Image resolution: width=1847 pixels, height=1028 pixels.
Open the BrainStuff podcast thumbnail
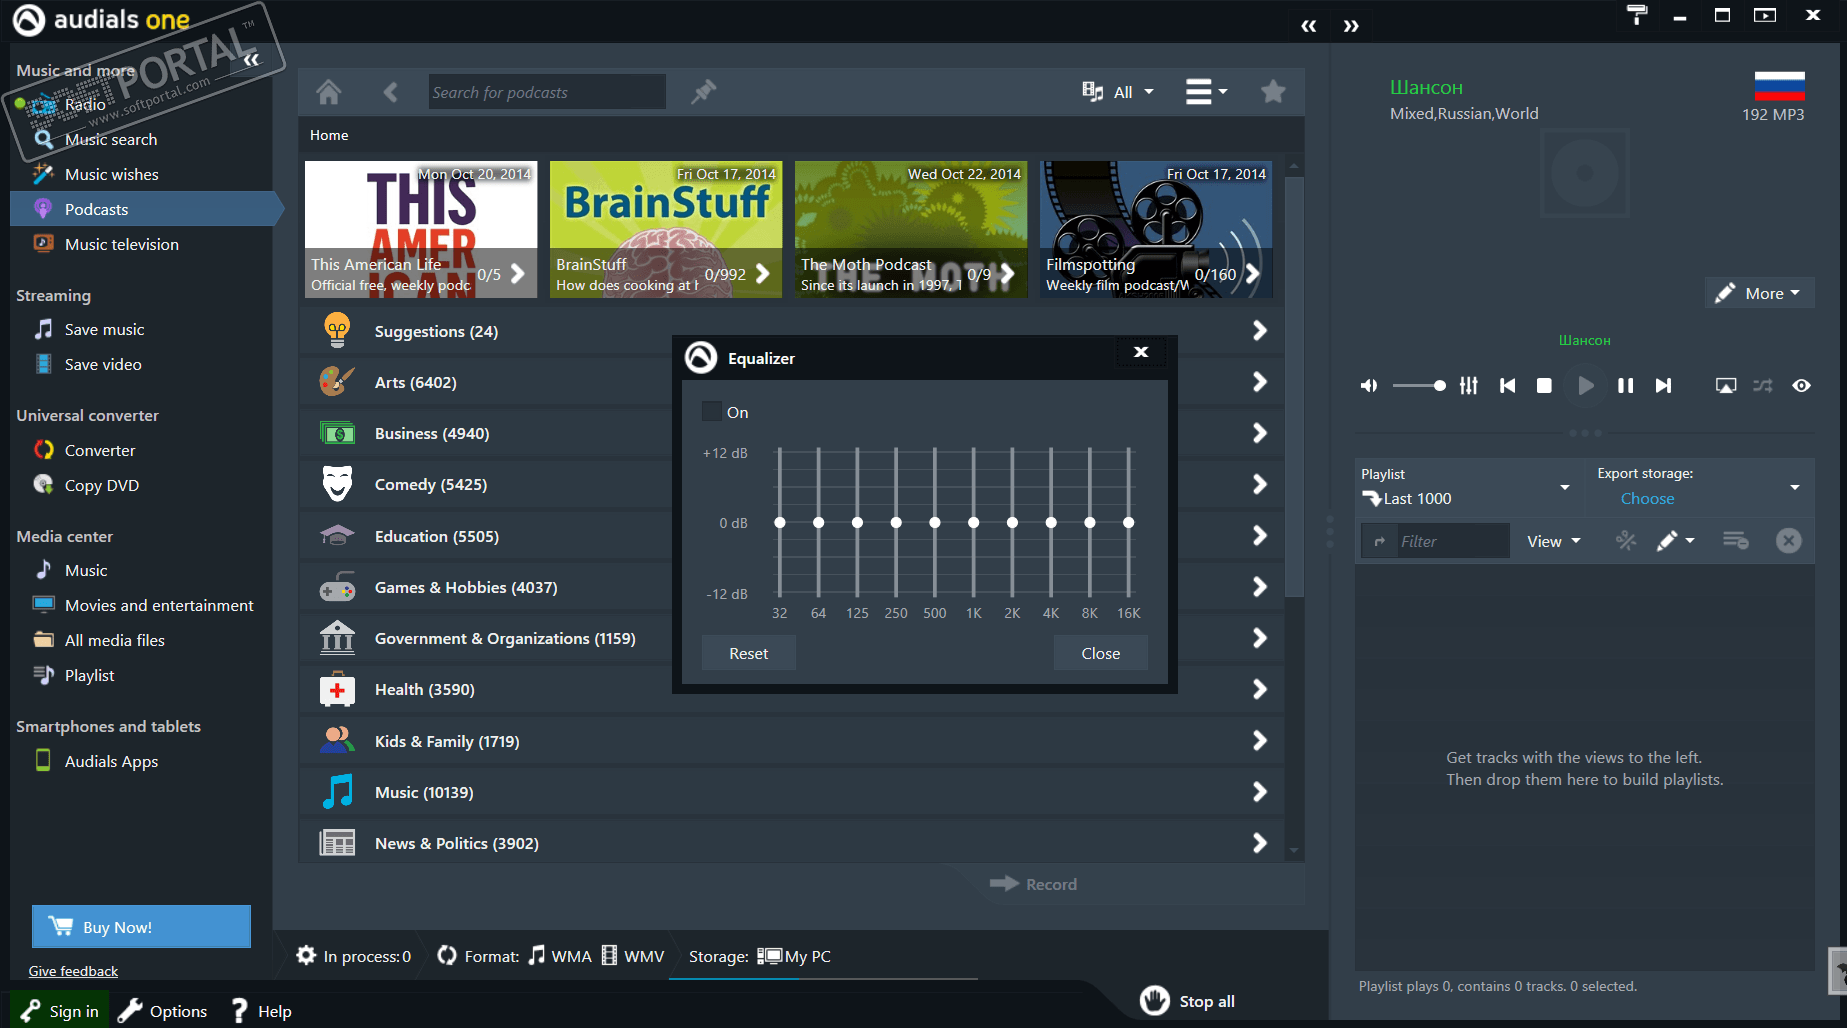click(666, 229)
